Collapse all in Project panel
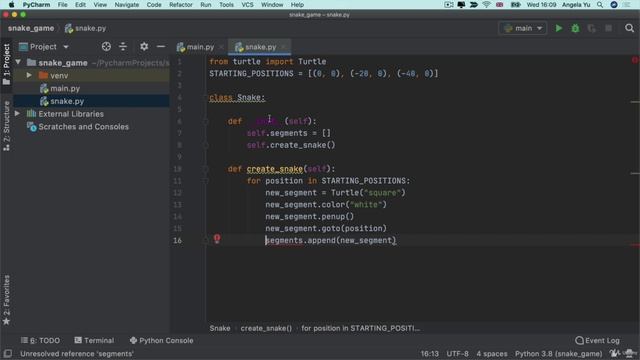This screenshot has width=640, height=360. (123, 47)
